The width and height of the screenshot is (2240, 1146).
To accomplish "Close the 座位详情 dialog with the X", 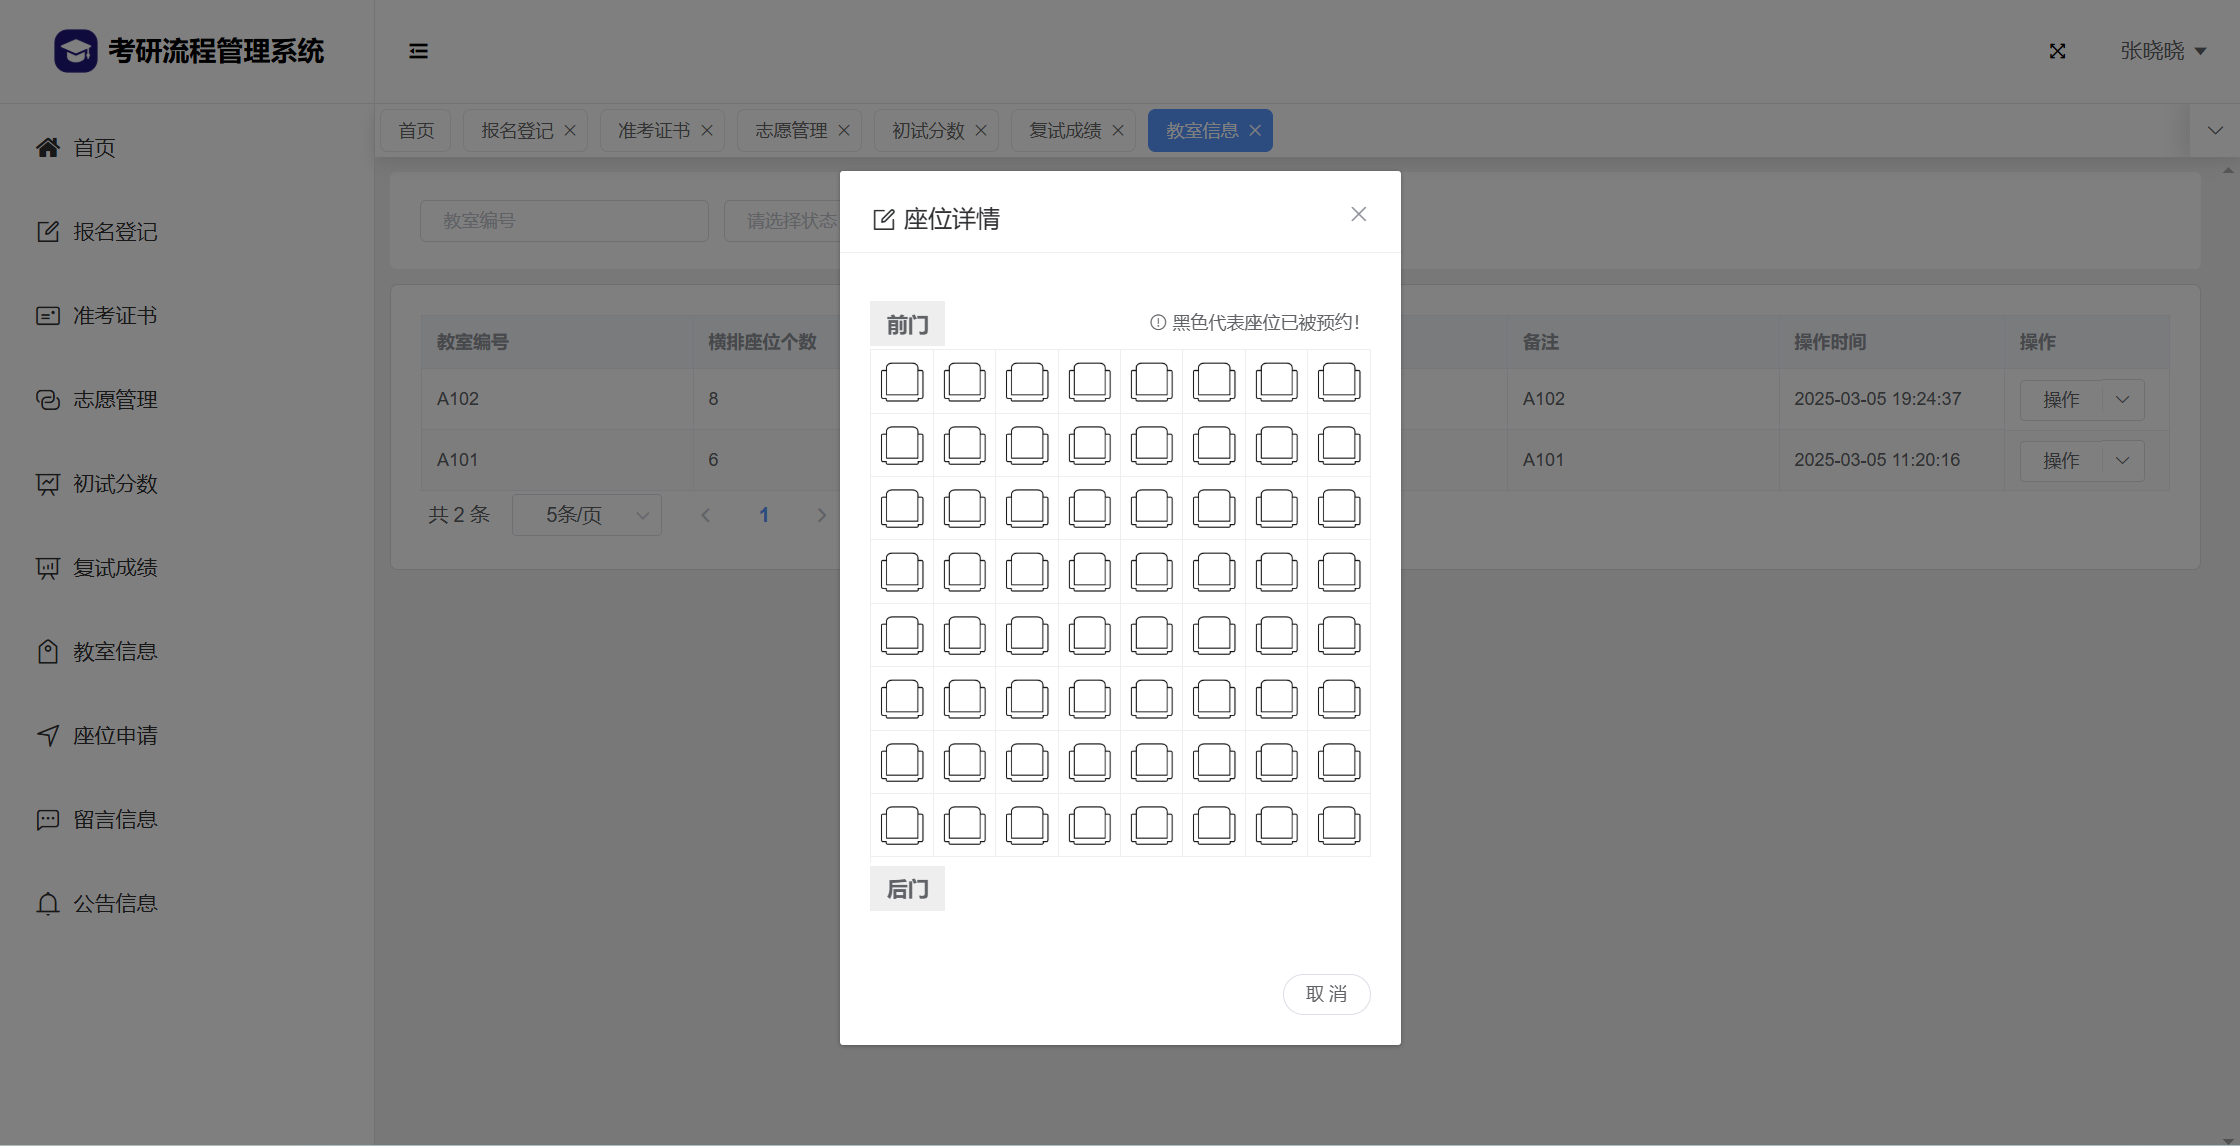I will coord(1358,214).
